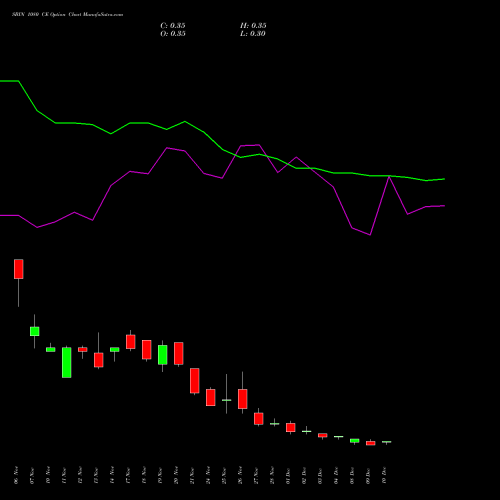Select the '14 Nov' date label
Screen dimensions: 500x500
coord(112,475)
